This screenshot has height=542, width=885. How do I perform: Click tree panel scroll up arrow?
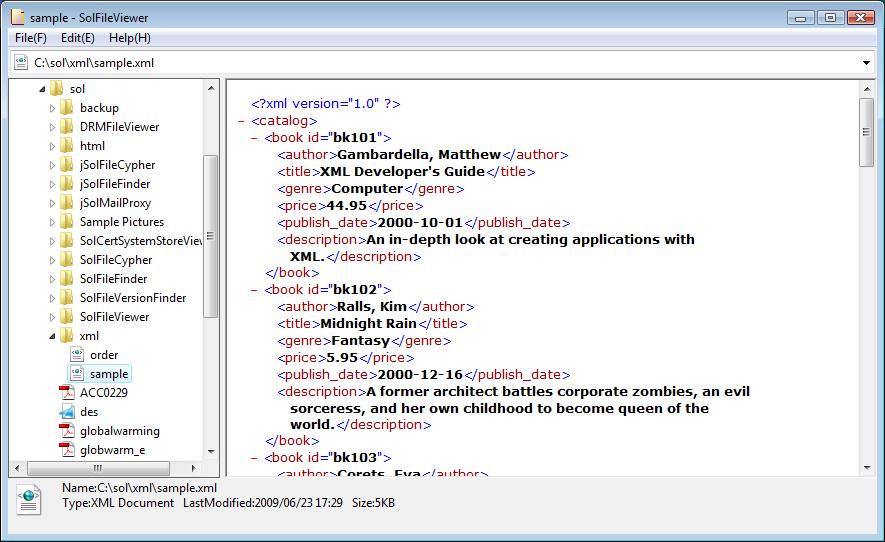click(x=211, y=88)
